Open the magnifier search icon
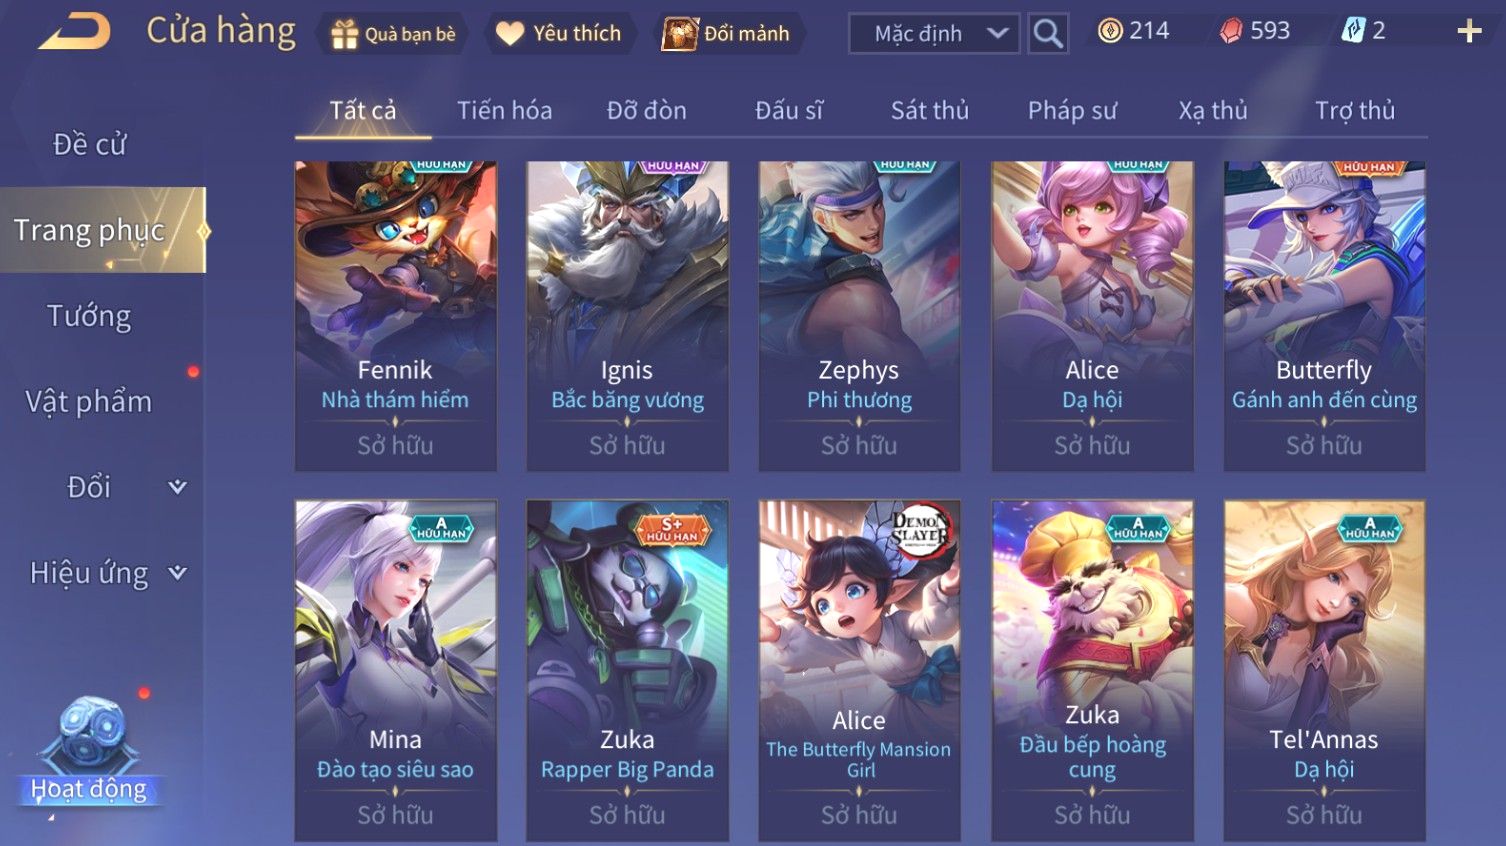The image size is (1506, 846). tap(1047, 33)
